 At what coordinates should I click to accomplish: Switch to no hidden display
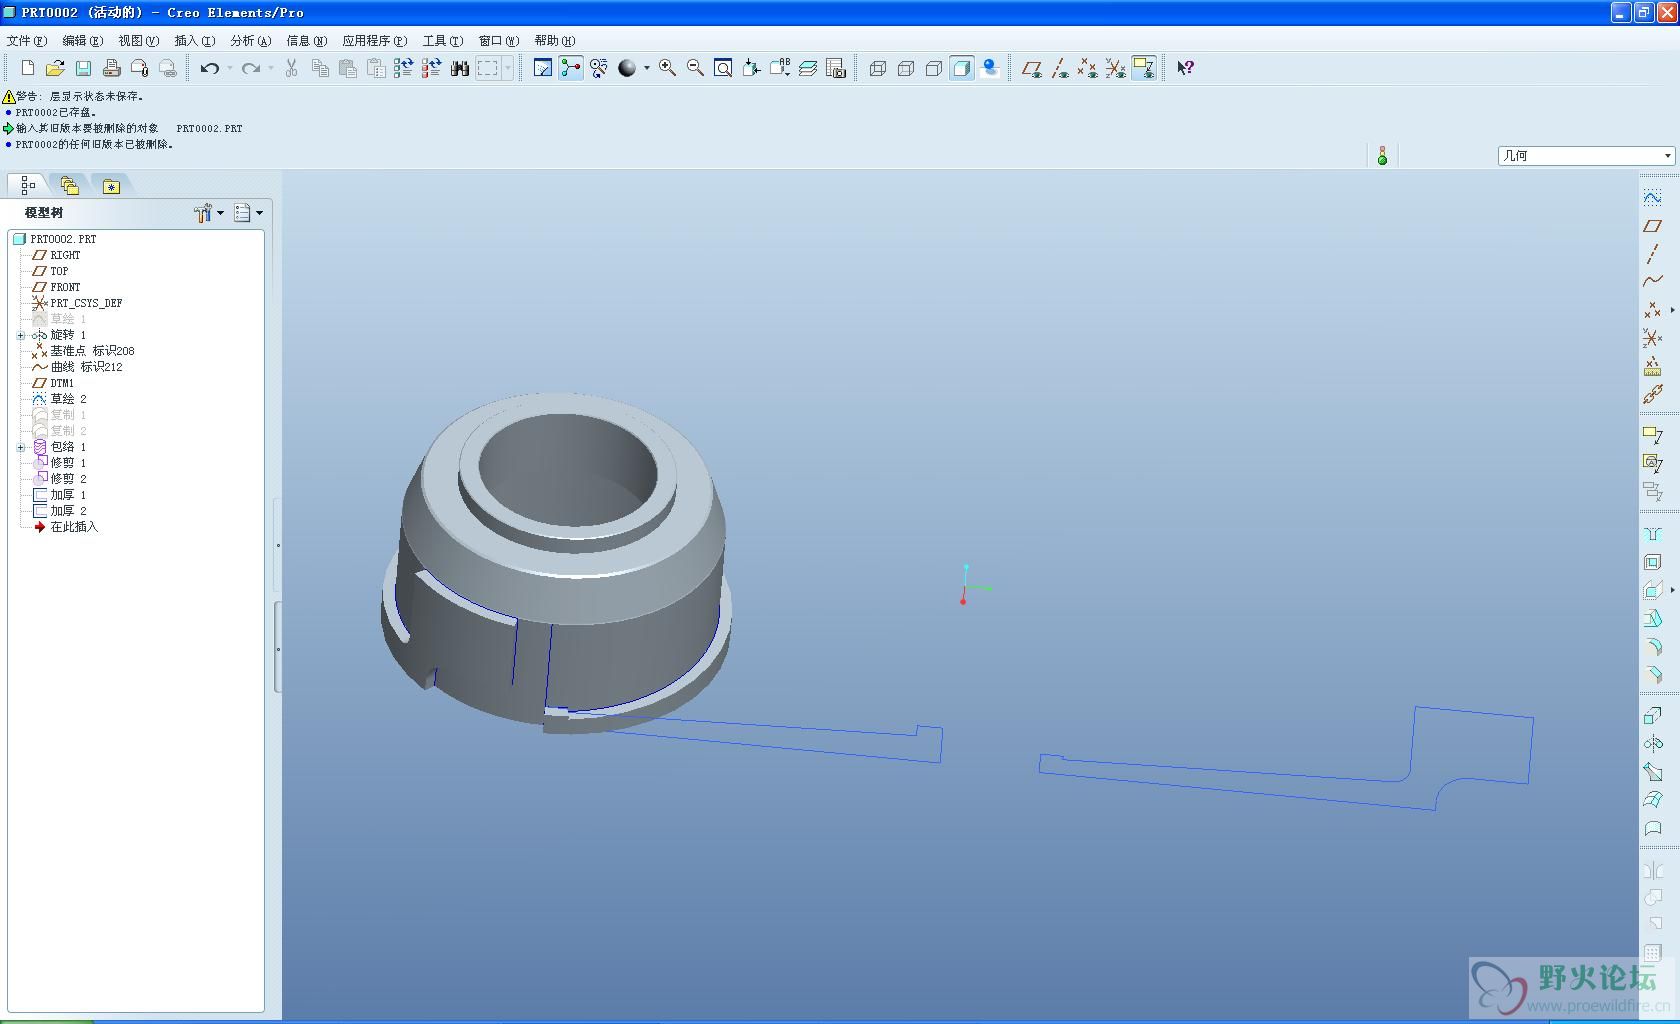pos(933,68)
